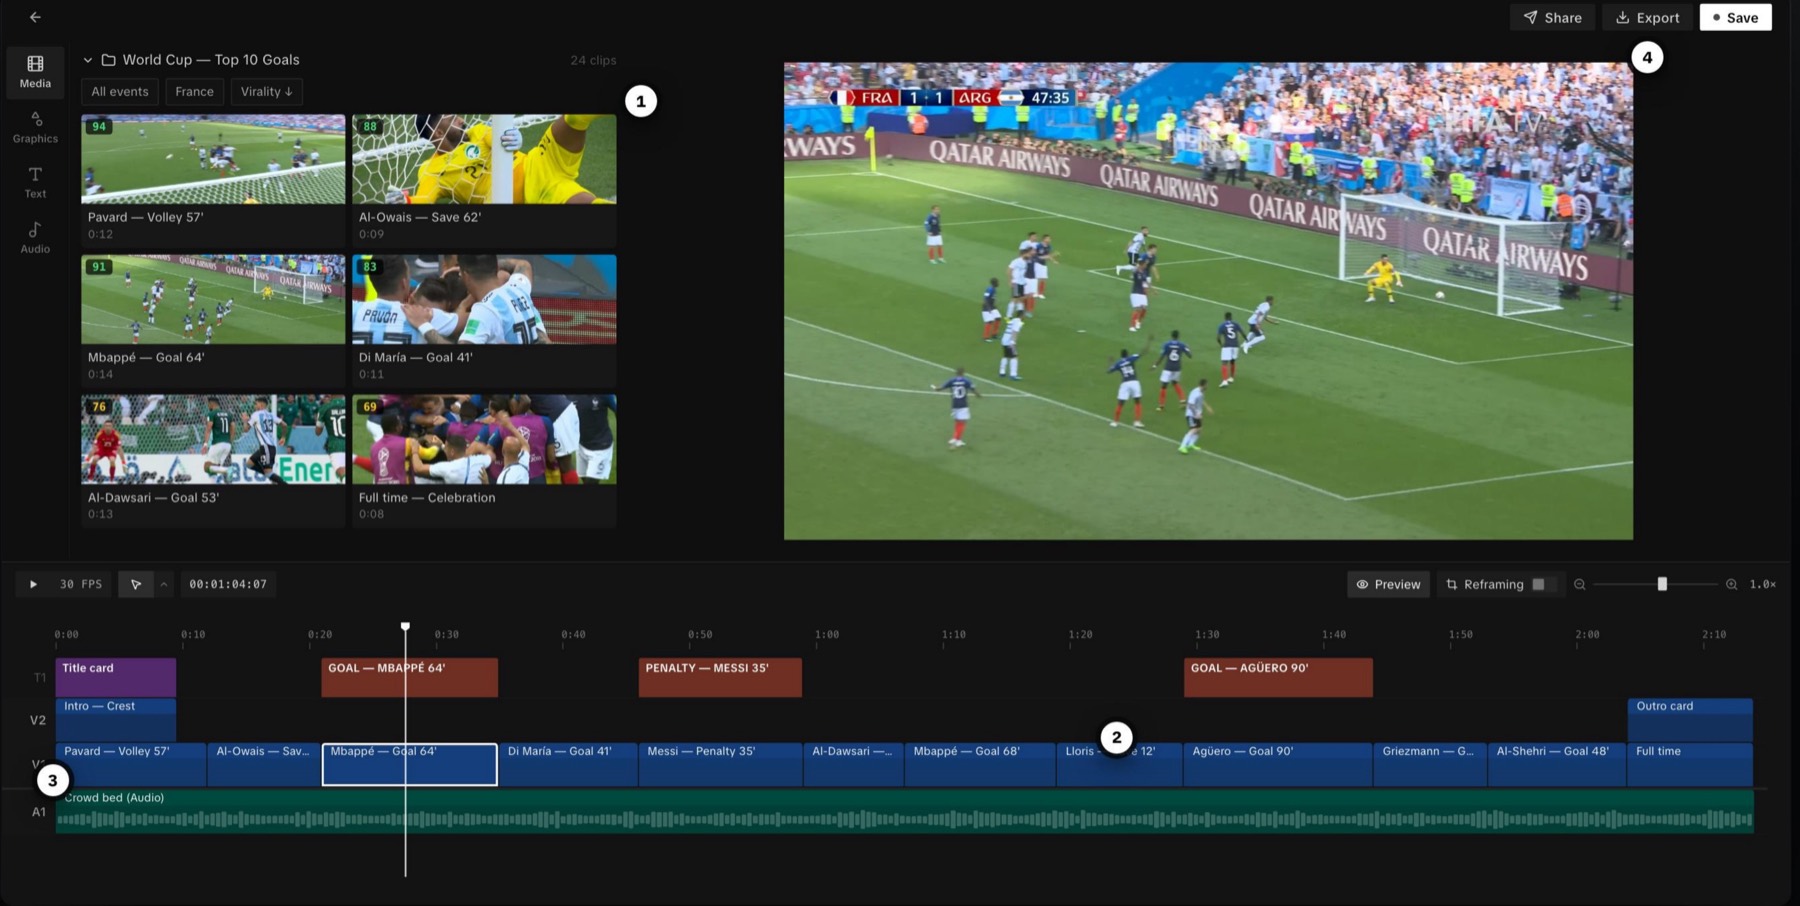Open the All events filter

[120, 91]
